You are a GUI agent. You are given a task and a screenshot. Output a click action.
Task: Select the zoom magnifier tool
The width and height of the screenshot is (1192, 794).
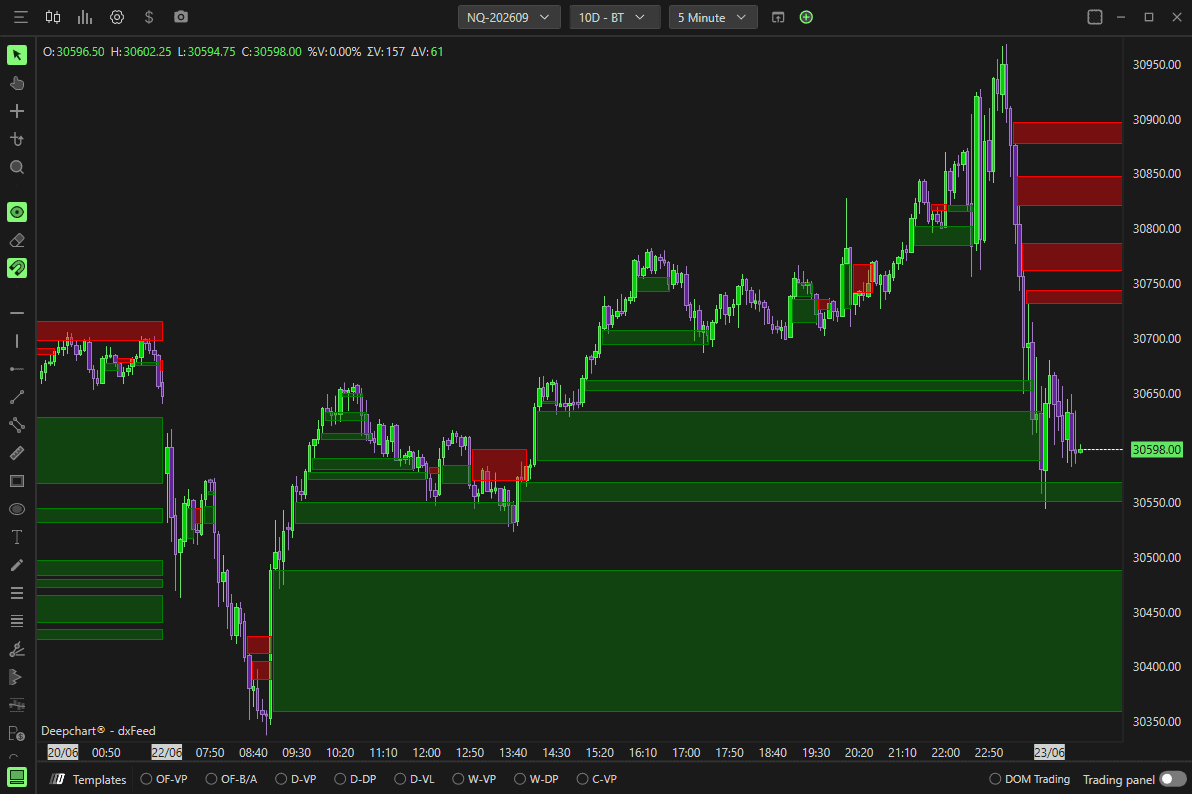tap(17, 167)
